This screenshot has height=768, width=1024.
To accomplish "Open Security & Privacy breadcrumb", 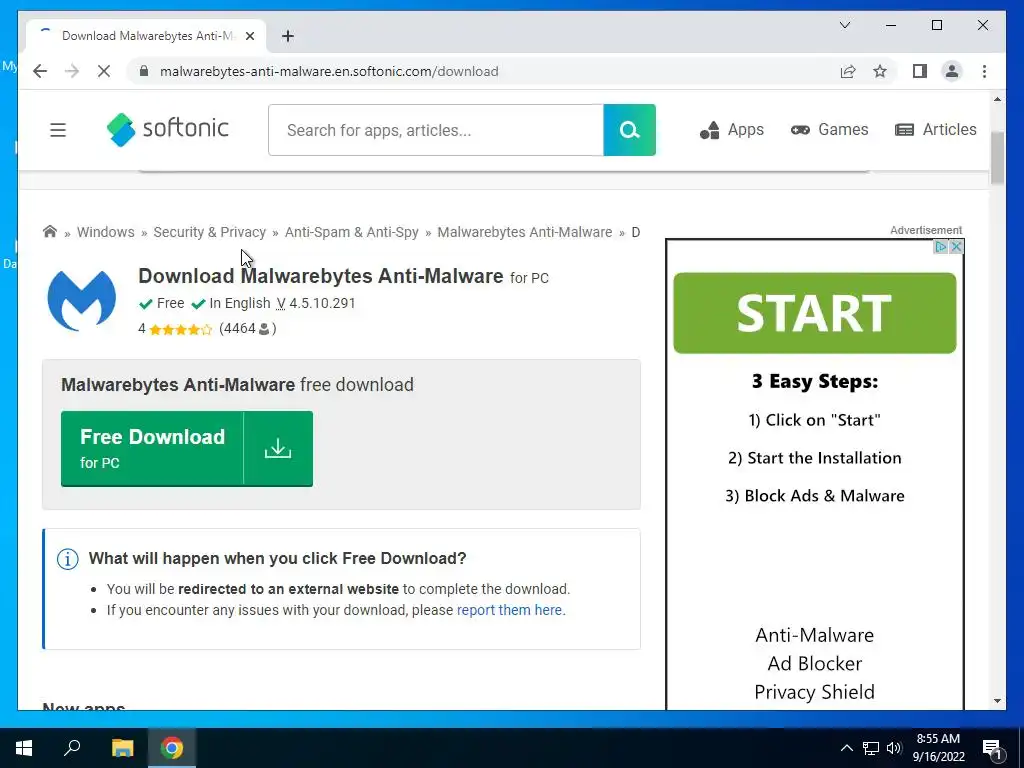I will [210, 232].
